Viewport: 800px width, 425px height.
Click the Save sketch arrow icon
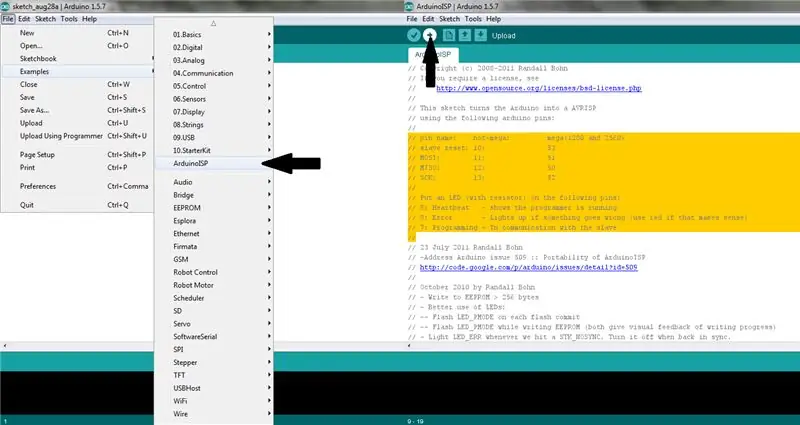click(481, 35)
